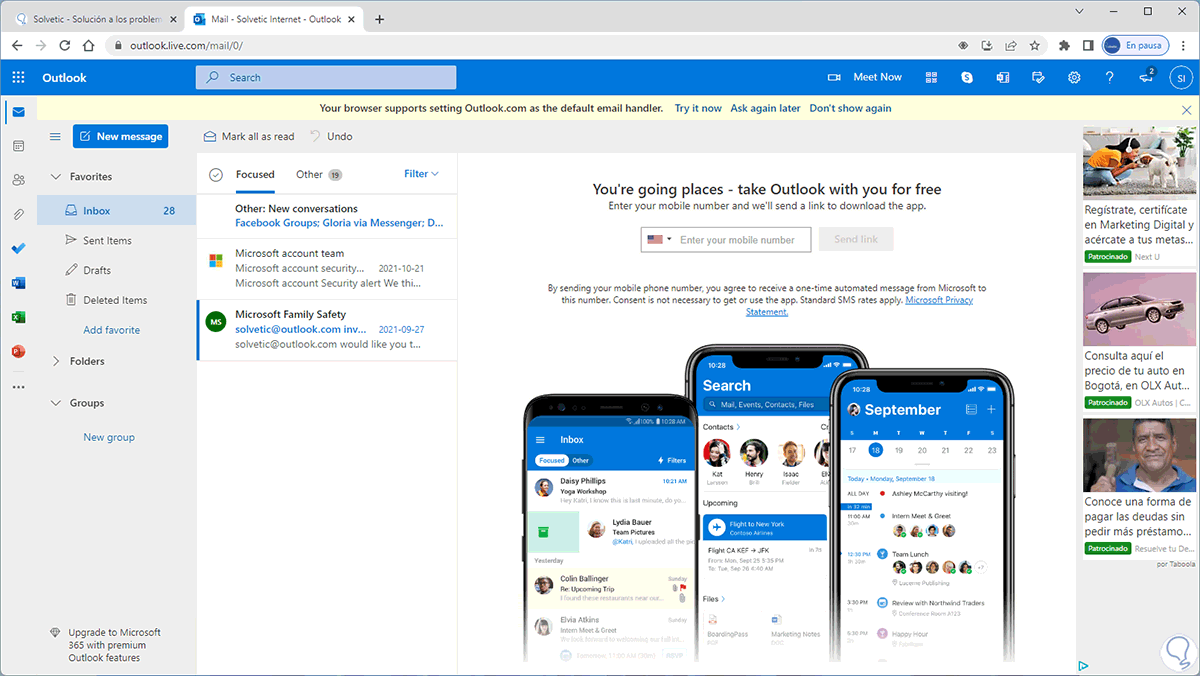
Task: Dismiss the default email handler banner
Action: [x=1187, y=109]
